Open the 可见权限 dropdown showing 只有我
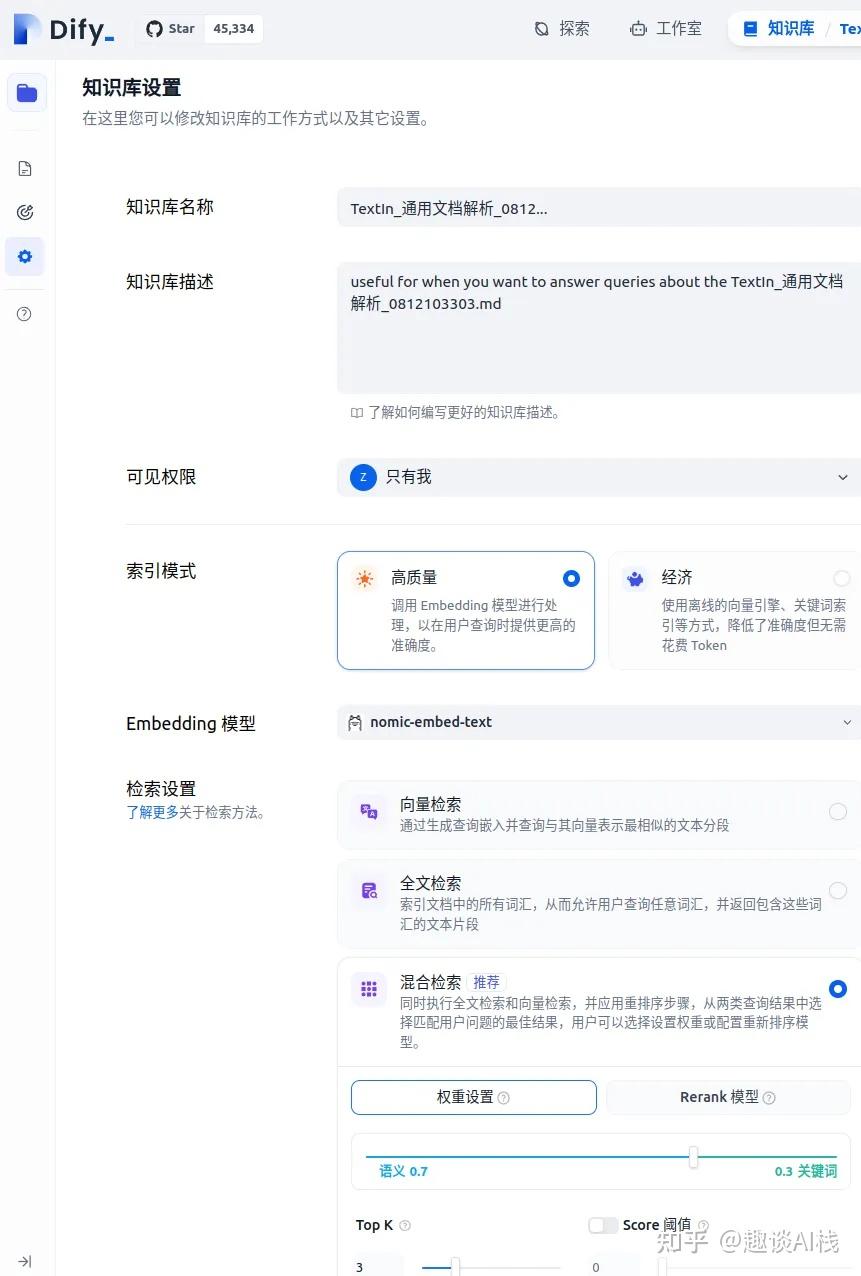The height and width of the screenshot is (1276, 861). pyautogui.click(x=600, y=477)
